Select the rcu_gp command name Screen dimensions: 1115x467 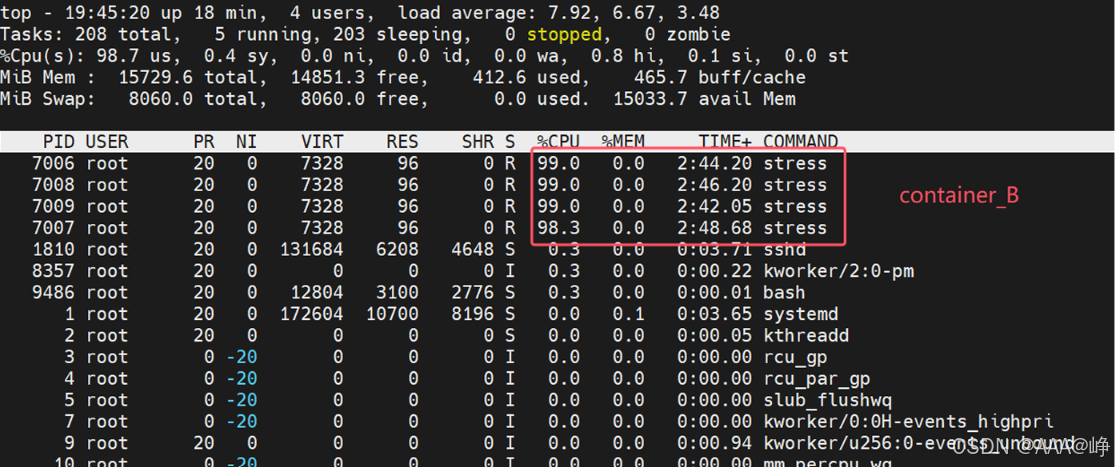pos(795,357)
